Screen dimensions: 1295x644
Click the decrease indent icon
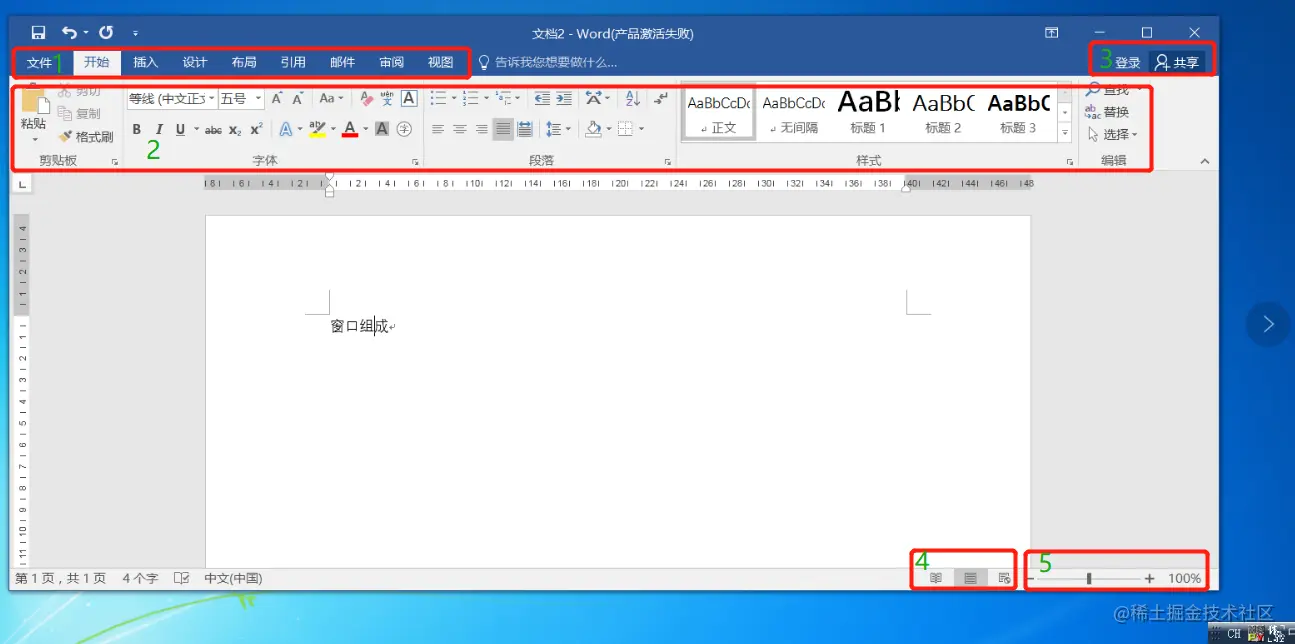click(x=542, y=99)
